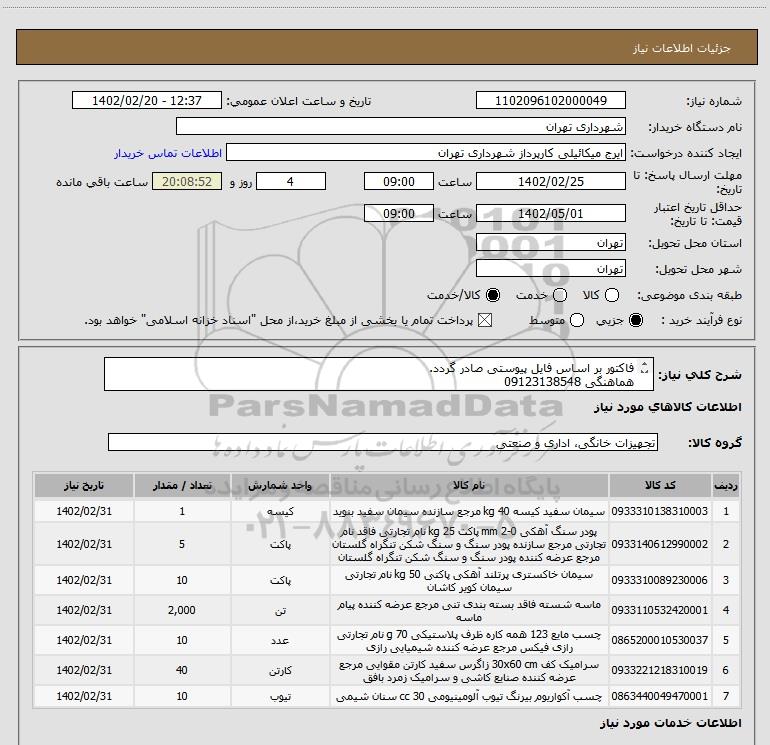Click item code 0933110532420001
This screenshot has height=745, width=770.
click(660, 610)
